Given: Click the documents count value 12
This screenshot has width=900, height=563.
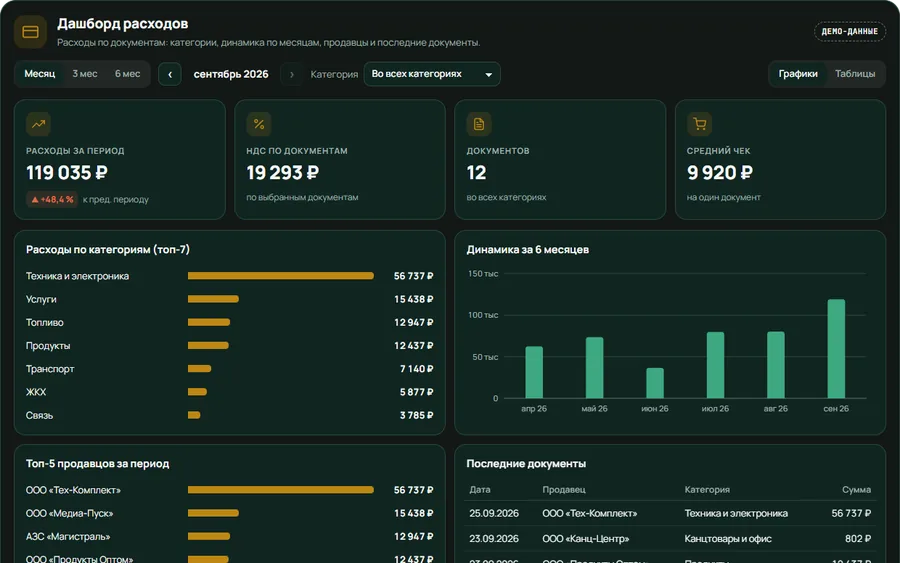Looking at the screenshot, I should pyautogui.click(x=476, y=173).
